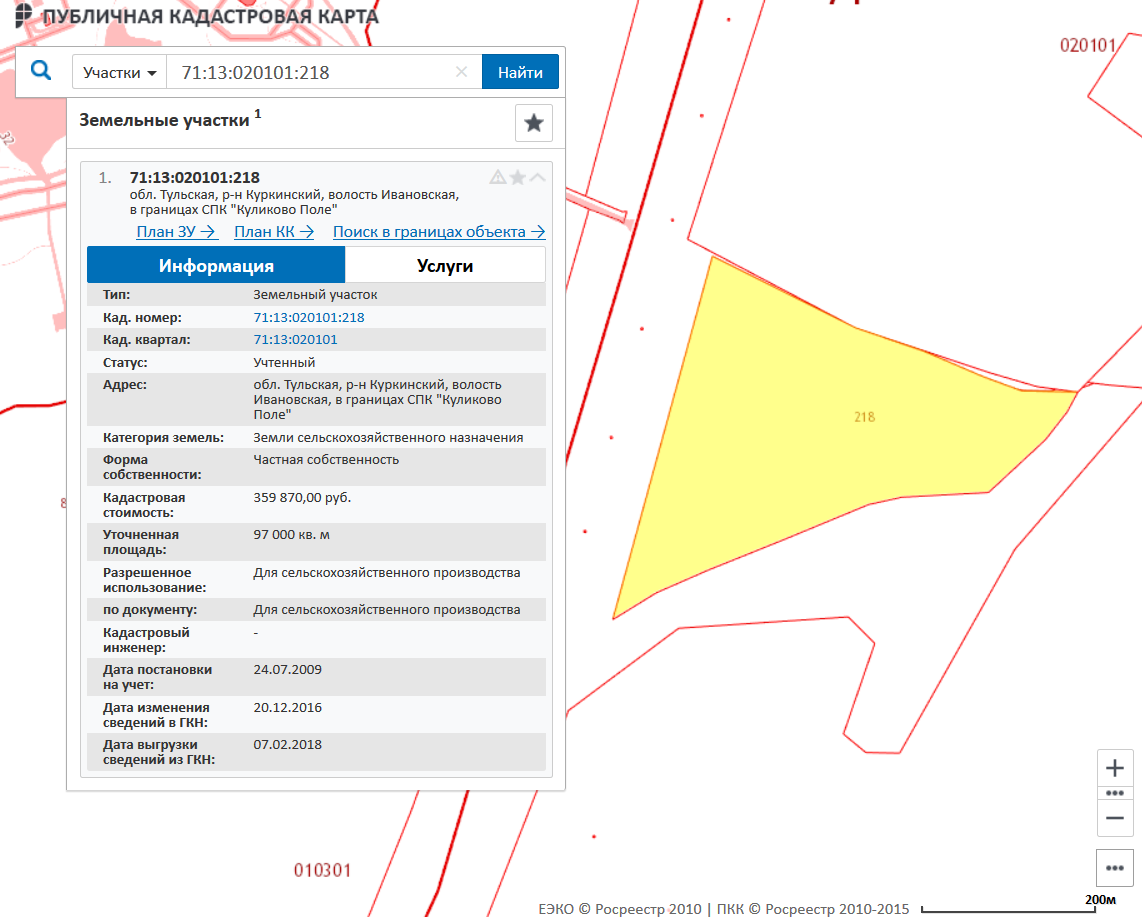1142x917 pixels.
Task: Open the План КК link
Action: click(274, 232)
